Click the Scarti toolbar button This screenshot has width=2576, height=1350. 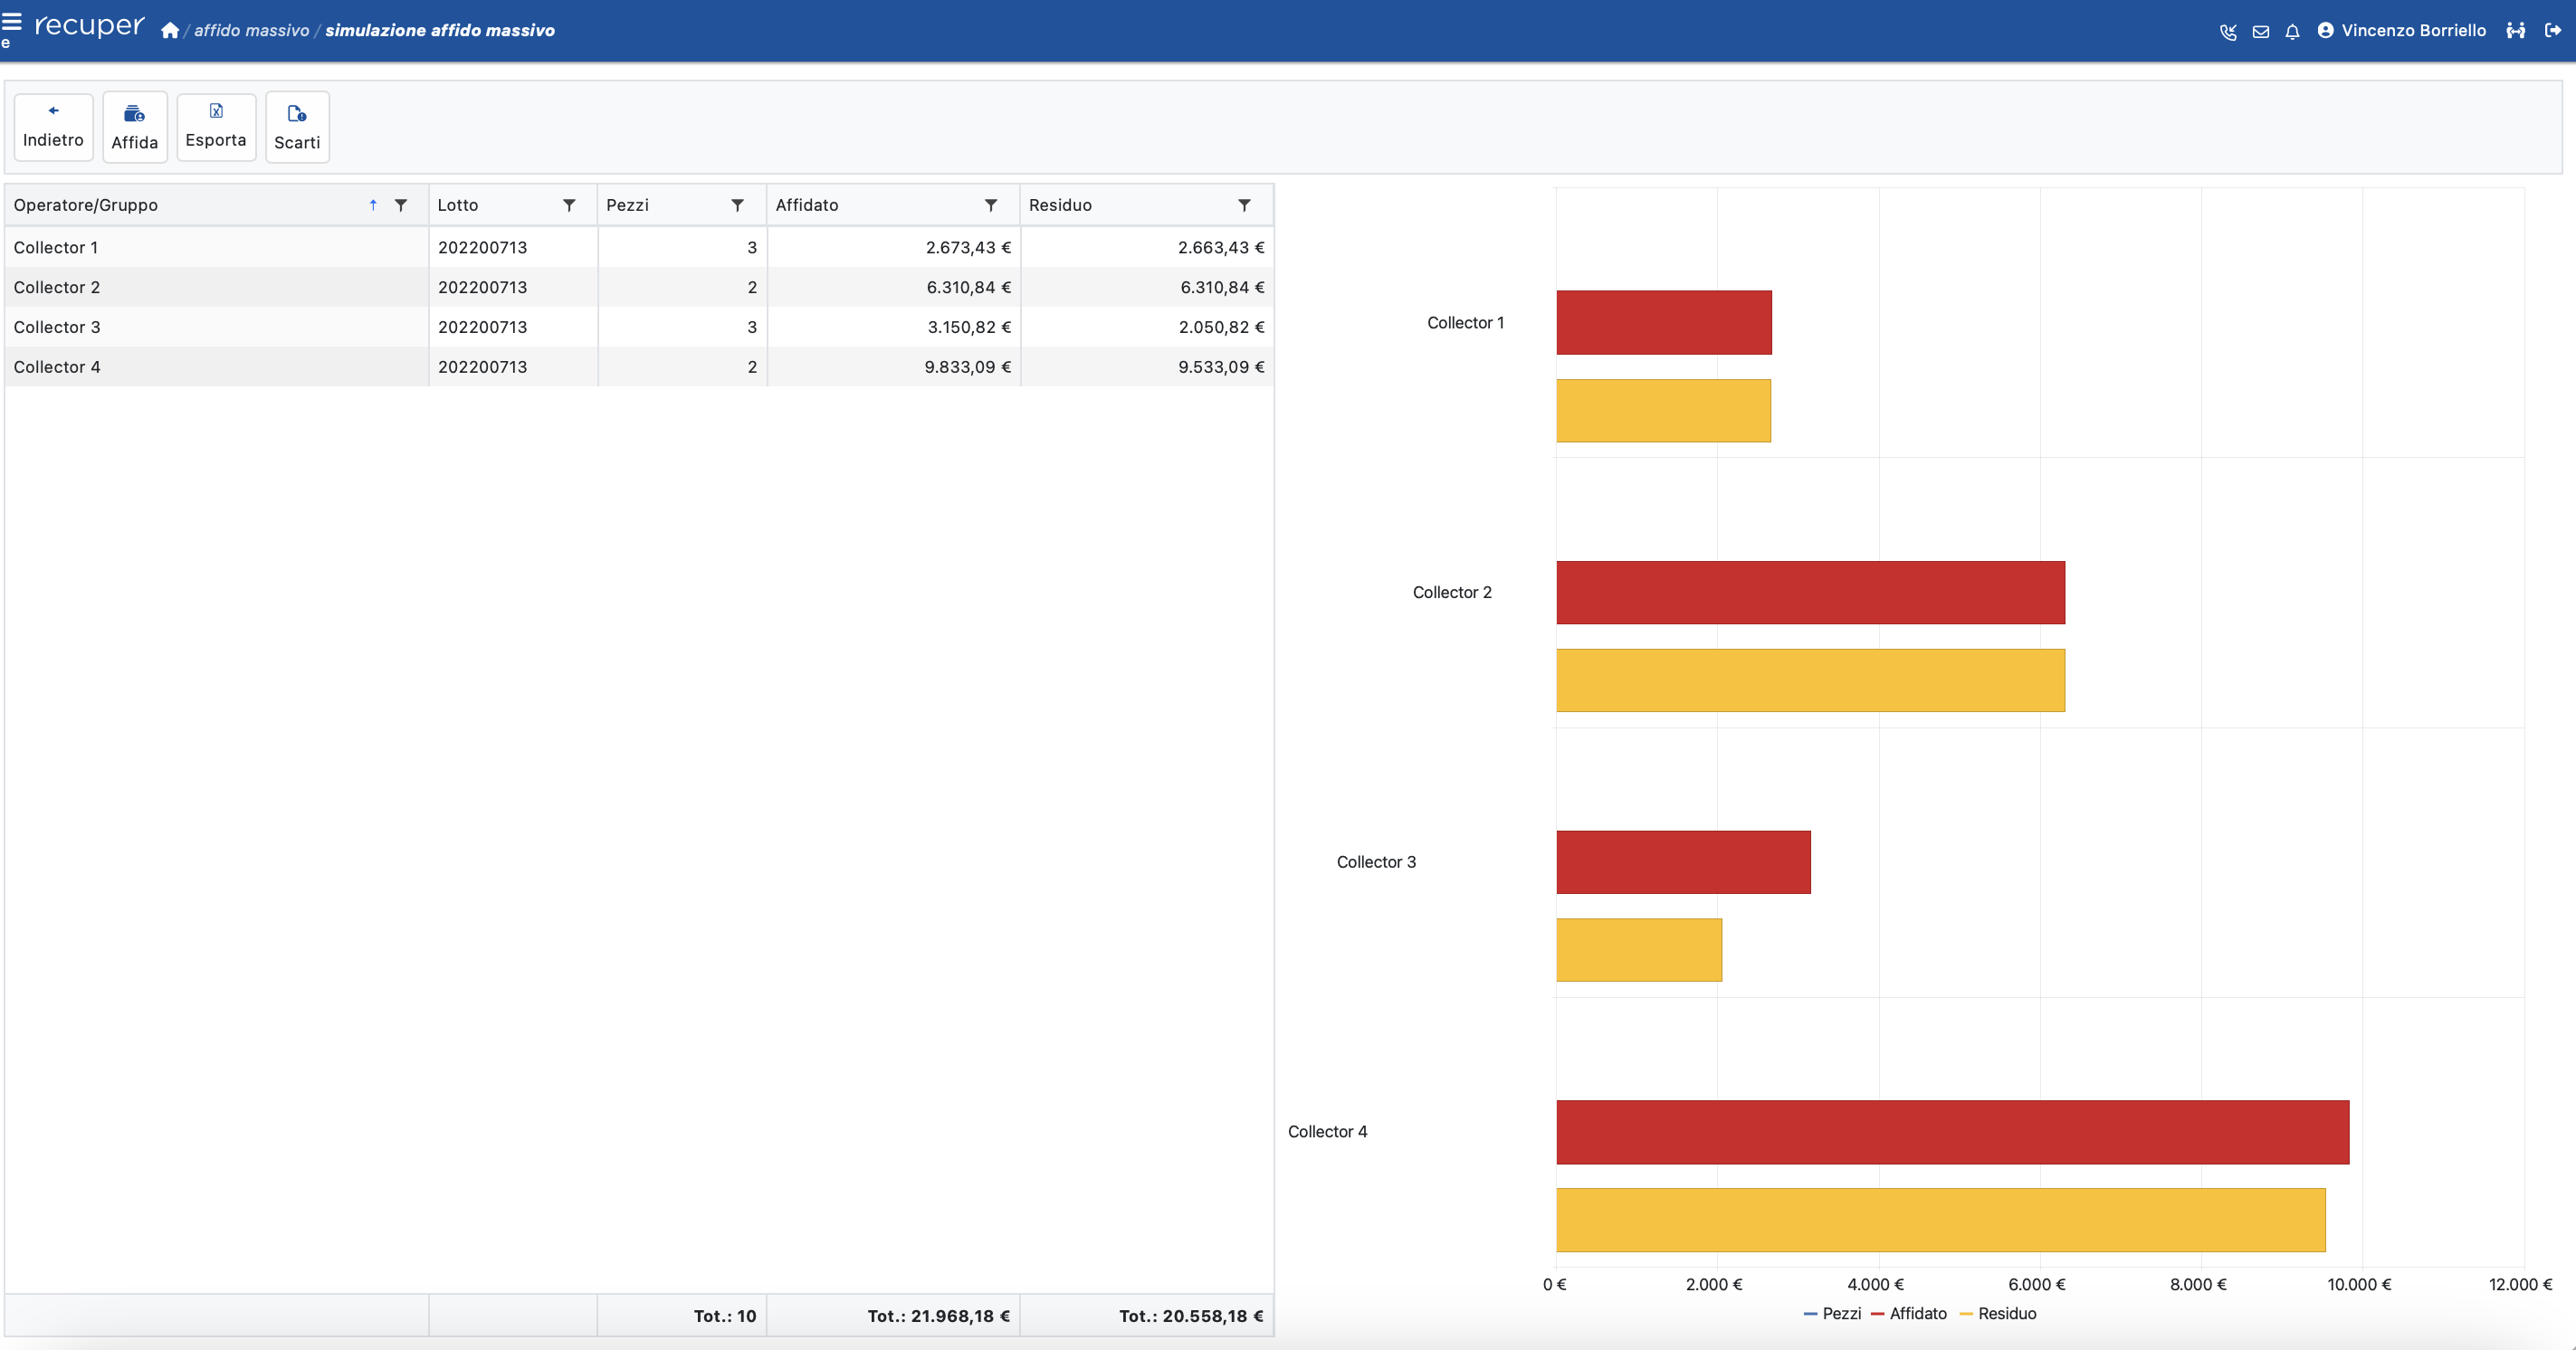[297, 127]
